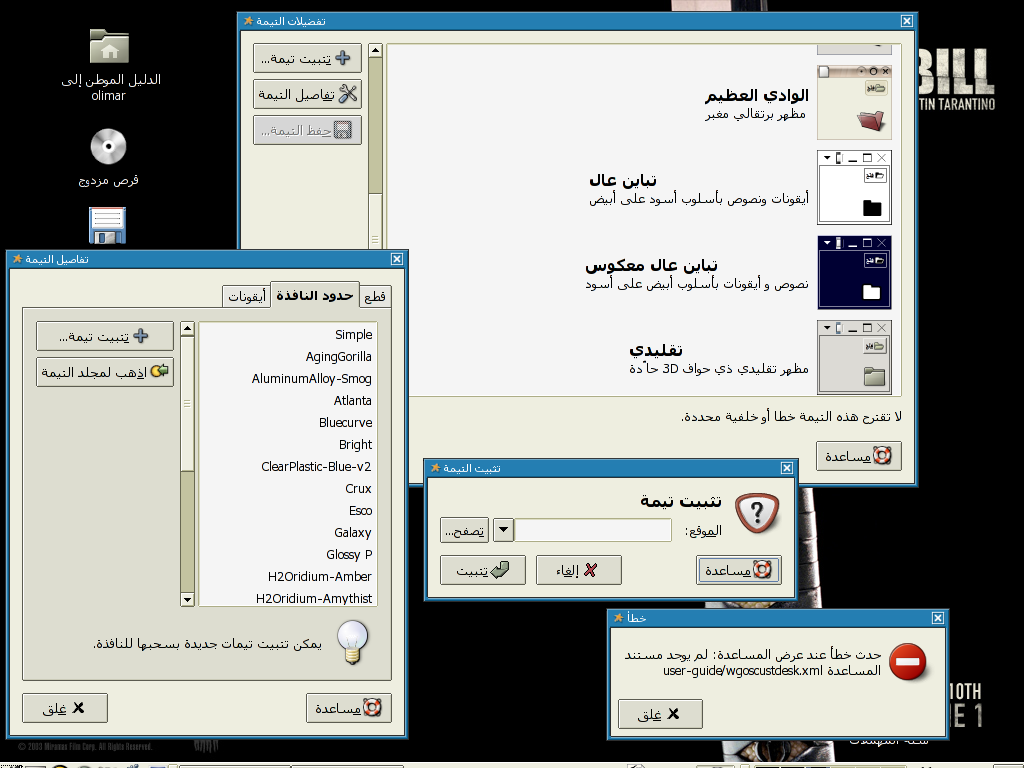This screenshot has height=768, width=1024.
Task: Open the location dropdown in install dialog
Action: pos(504,530)
